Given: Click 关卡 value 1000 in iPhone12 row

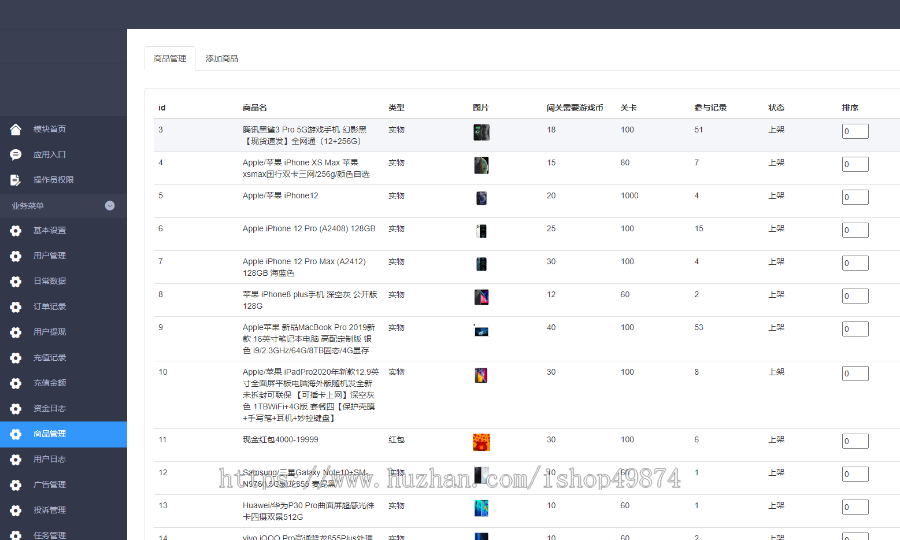Looking at the screenshot, I should pos(630,196).
